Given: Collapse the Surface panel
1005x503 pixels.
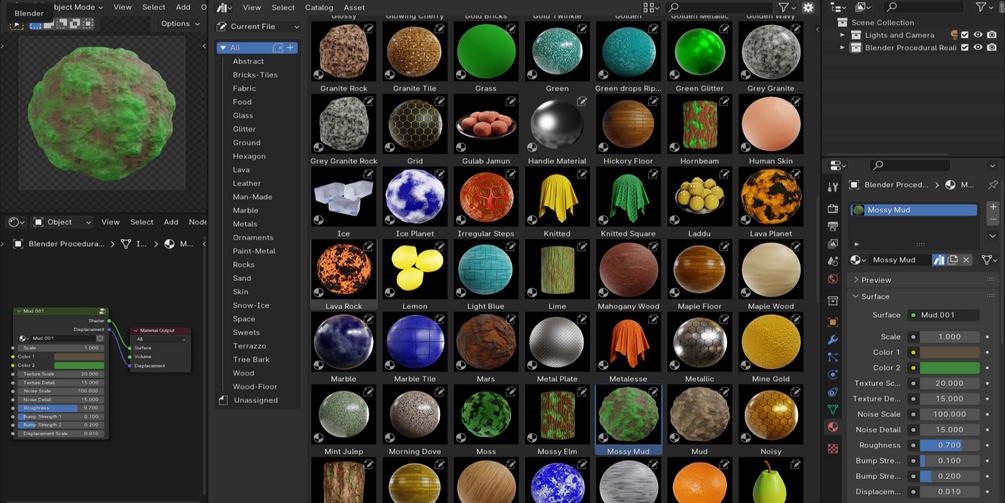Looking at the screenshot, I should click(x=924, y=297).
